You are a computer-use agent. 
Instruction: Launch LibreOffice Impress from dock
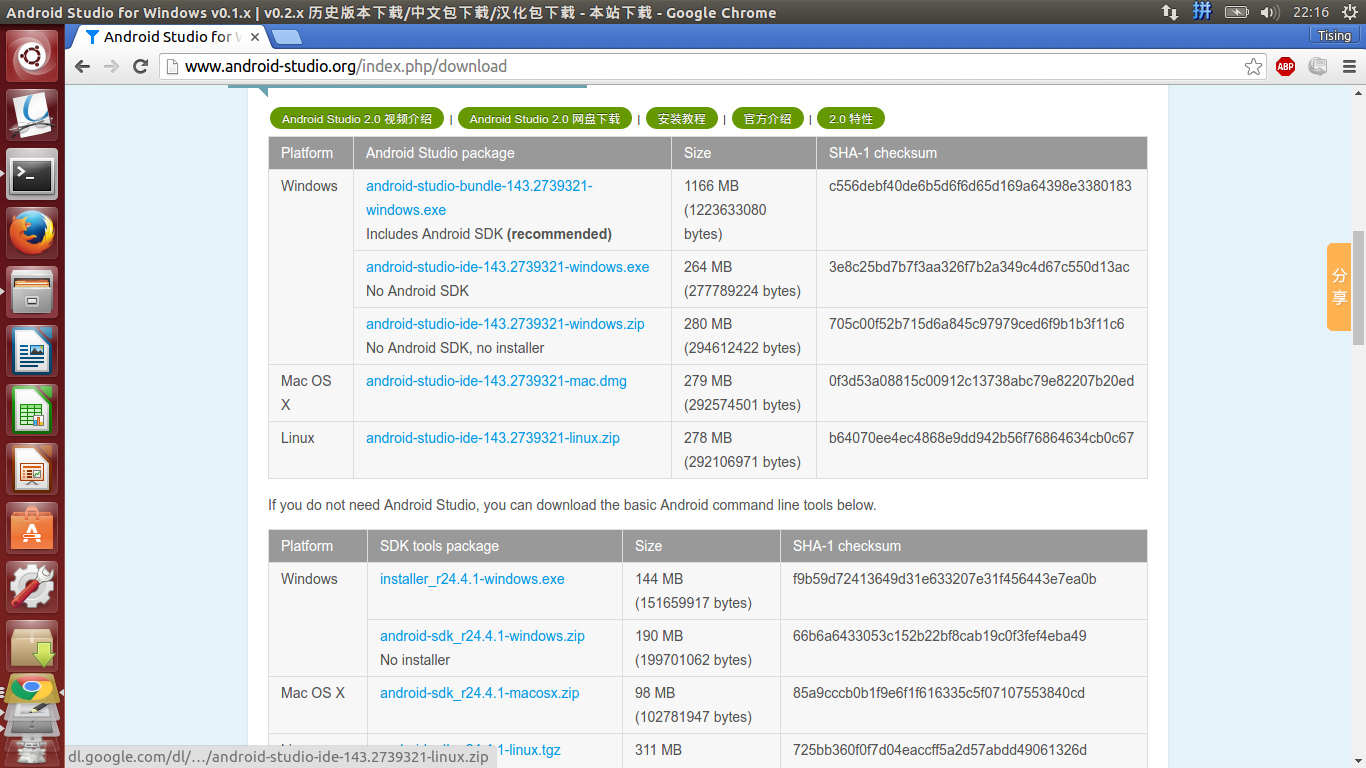point(33,469)
